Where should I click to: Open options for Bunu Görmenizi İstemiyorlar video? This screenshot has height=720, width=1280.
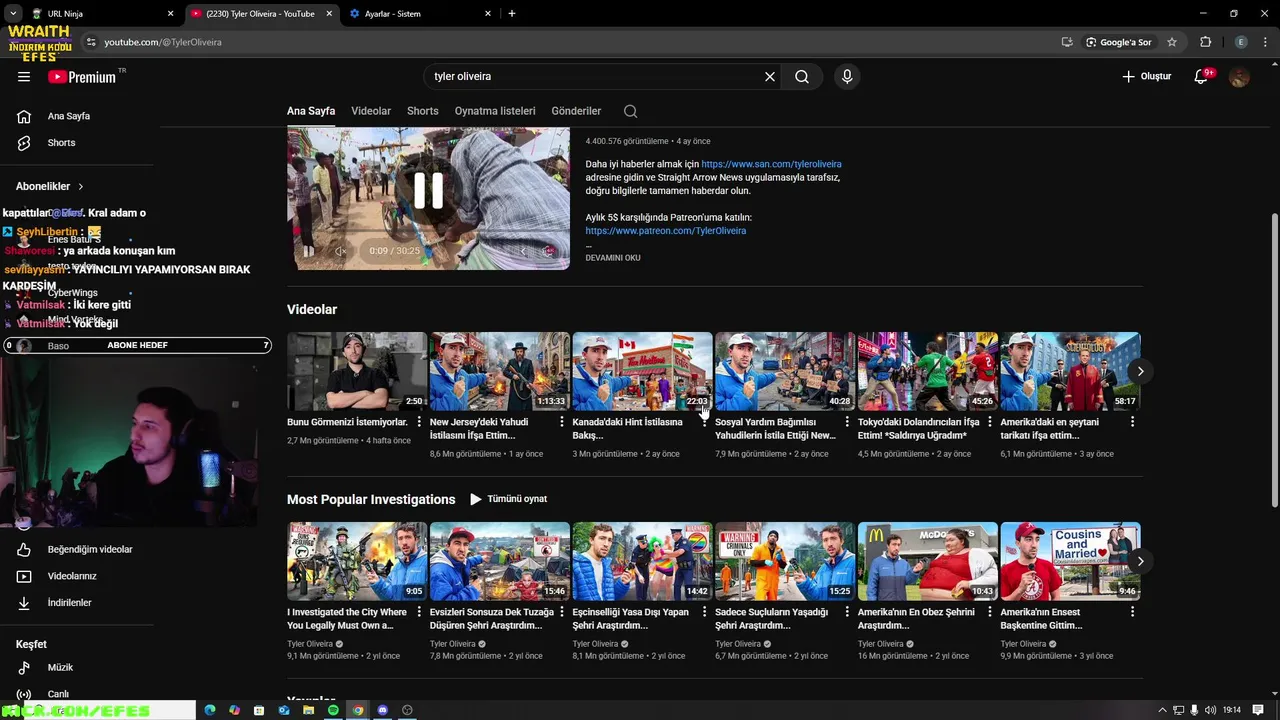419,422
